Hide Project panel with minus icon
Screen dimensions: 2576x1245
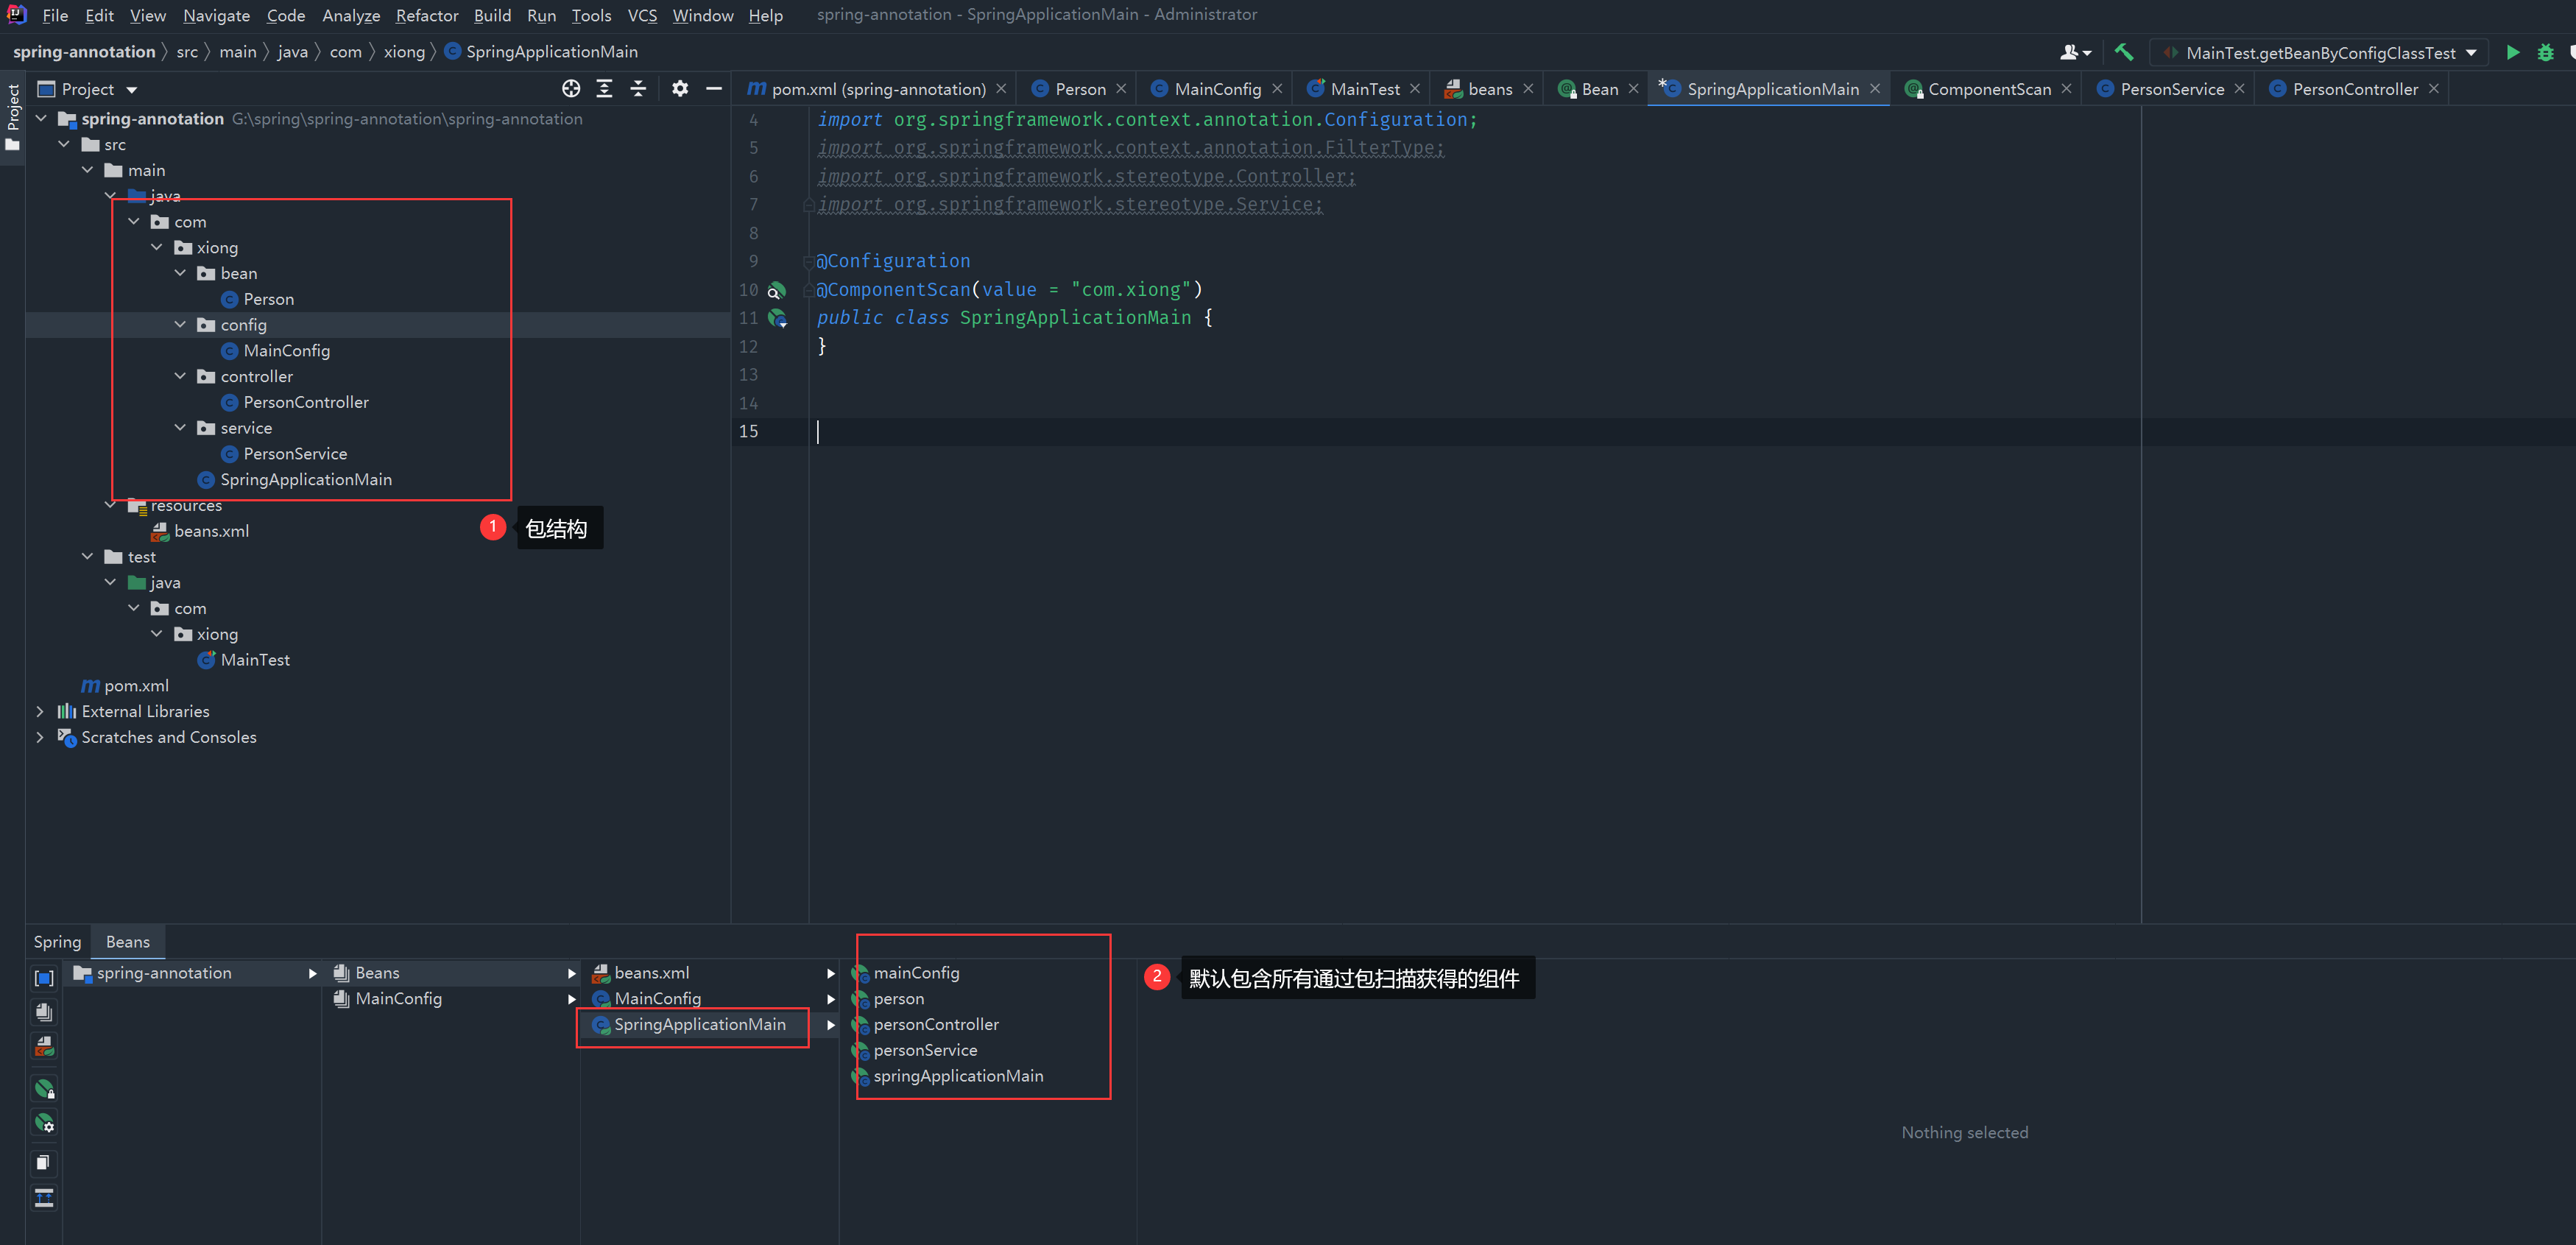[x=714, y=89]
